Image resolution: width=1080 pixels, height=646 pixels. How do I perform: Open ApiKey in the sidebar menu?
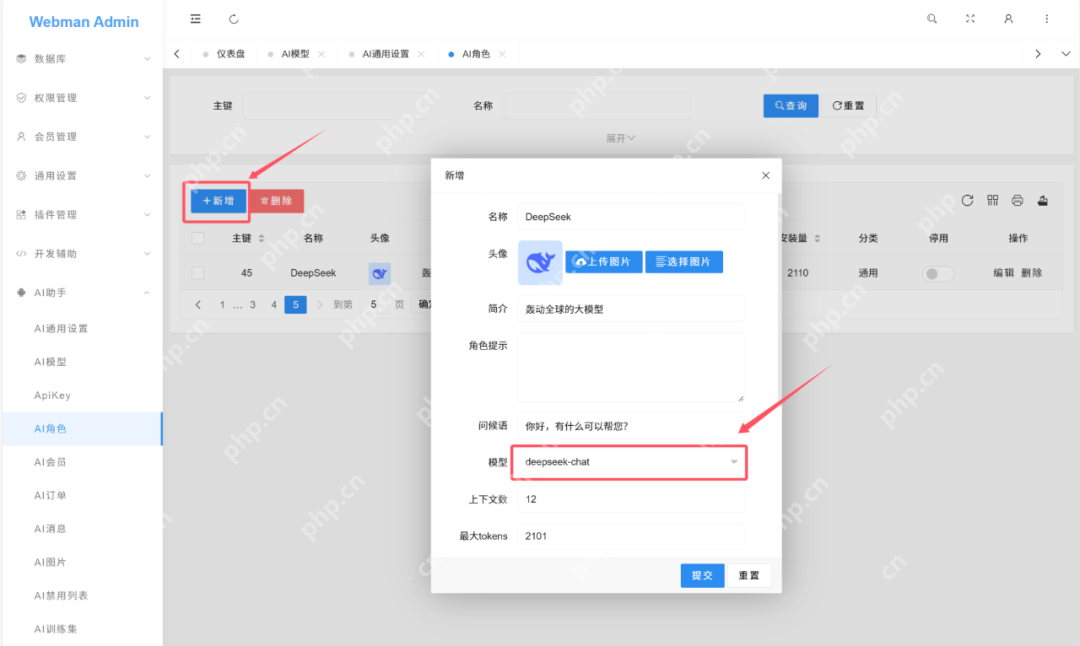coord(52,395)
